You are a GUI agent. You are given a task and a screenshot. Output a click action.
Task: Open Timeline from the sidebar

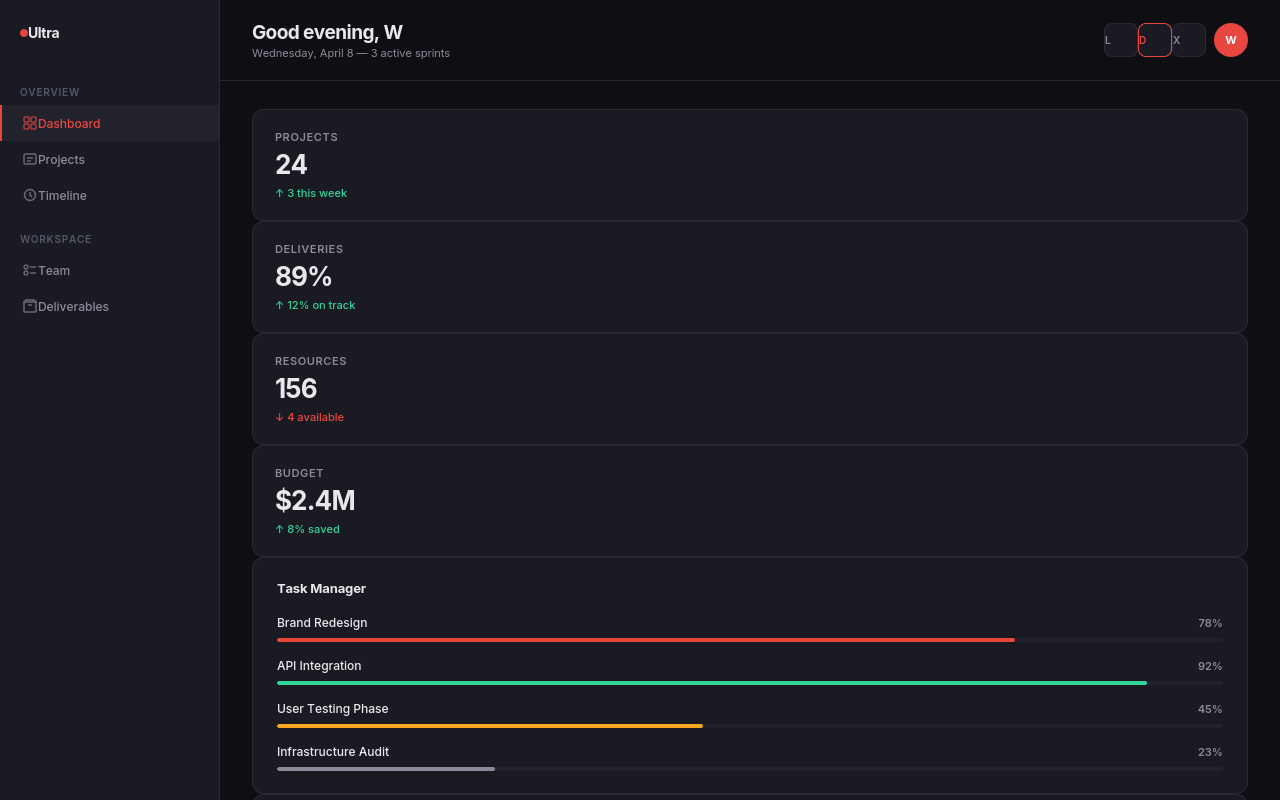tap(110, 195)
